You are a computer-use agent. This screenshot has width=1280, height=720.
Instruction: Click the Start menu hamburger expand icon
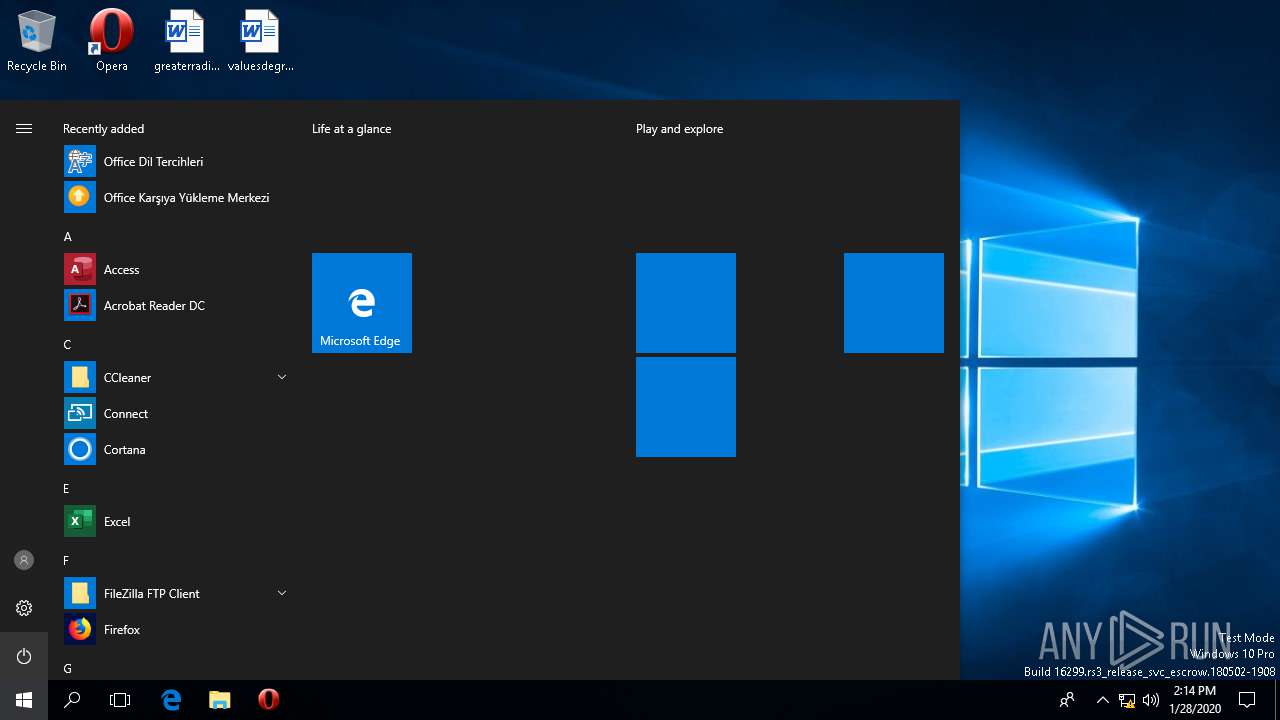pos(24,128)
